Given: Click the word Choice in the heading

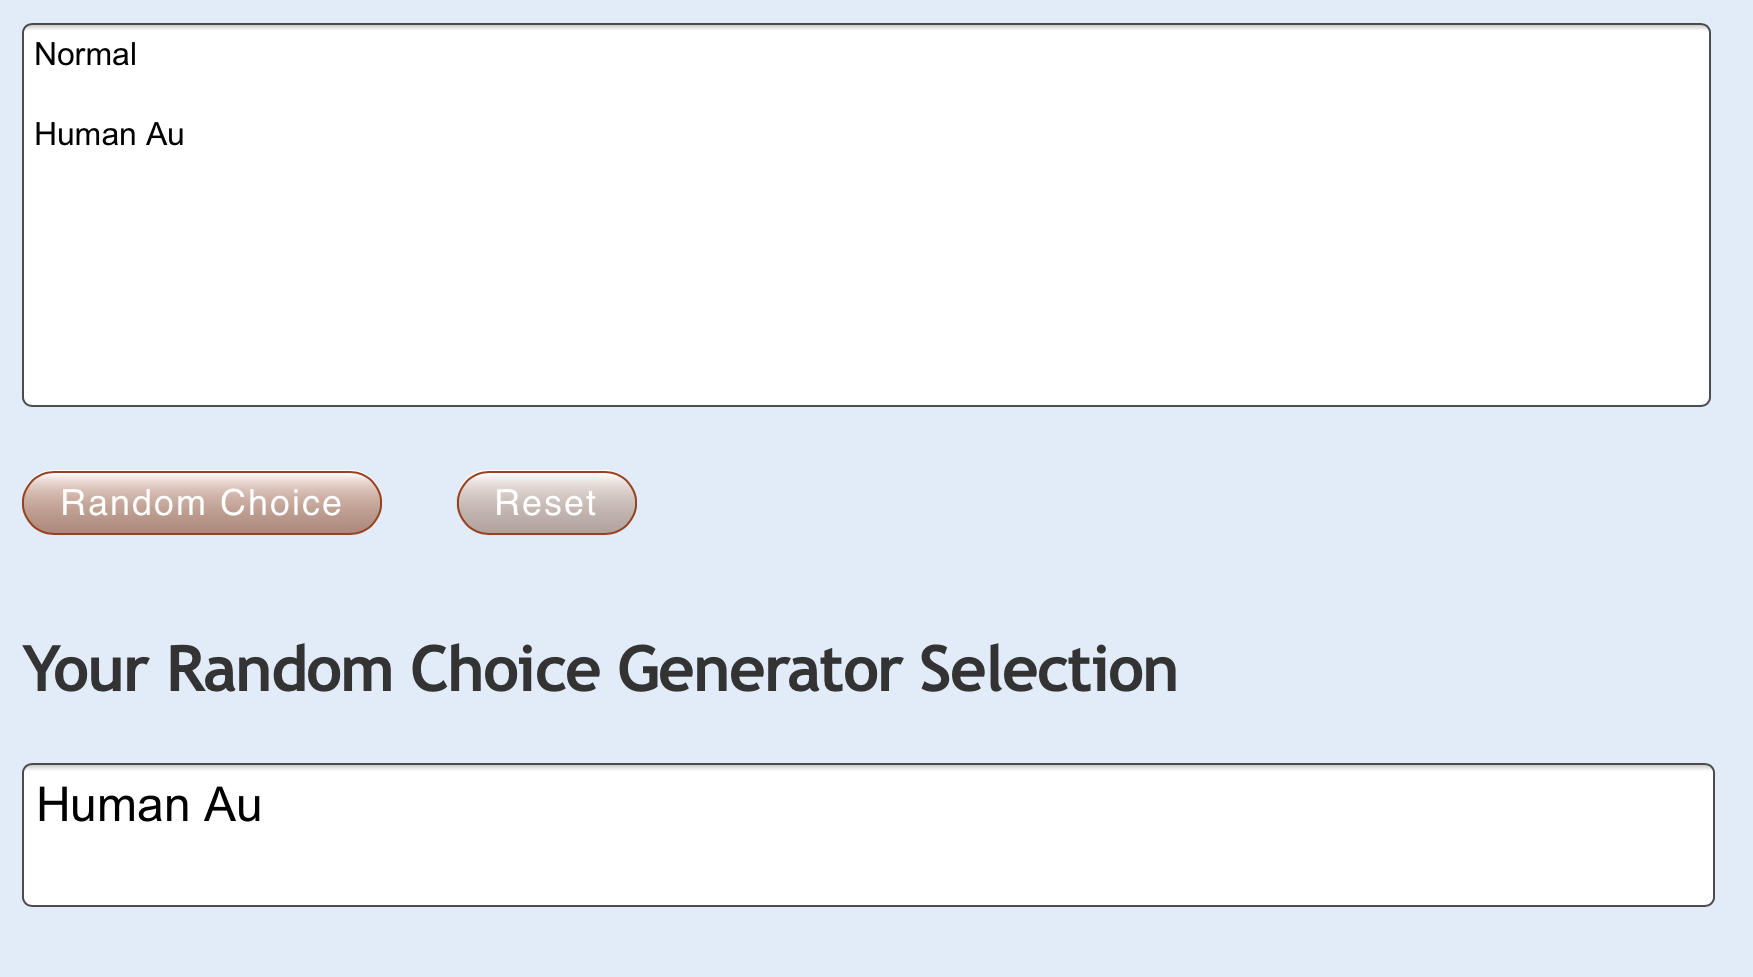Looking at the screenshot, I should (505, 669).
